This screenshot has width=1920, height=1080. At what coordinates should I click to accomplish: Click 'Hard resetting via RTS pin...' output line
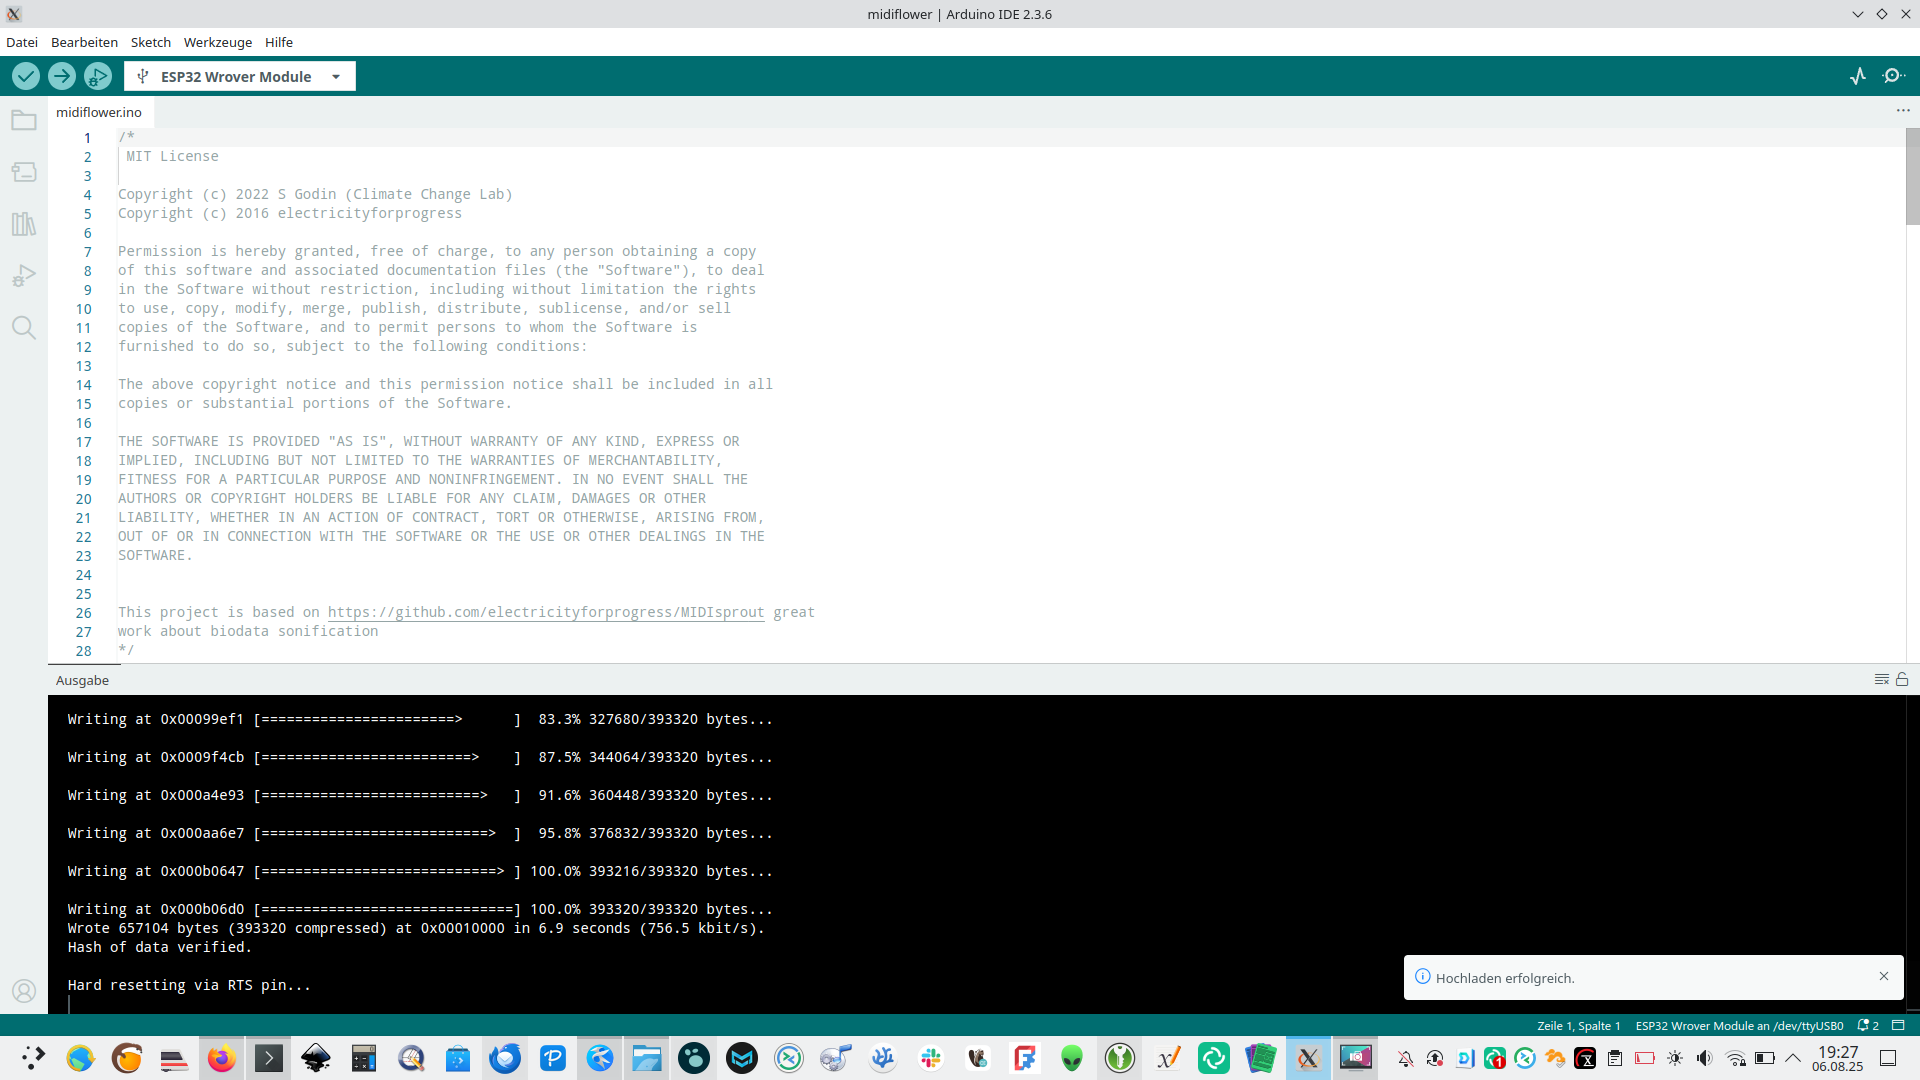pos(189,985)
